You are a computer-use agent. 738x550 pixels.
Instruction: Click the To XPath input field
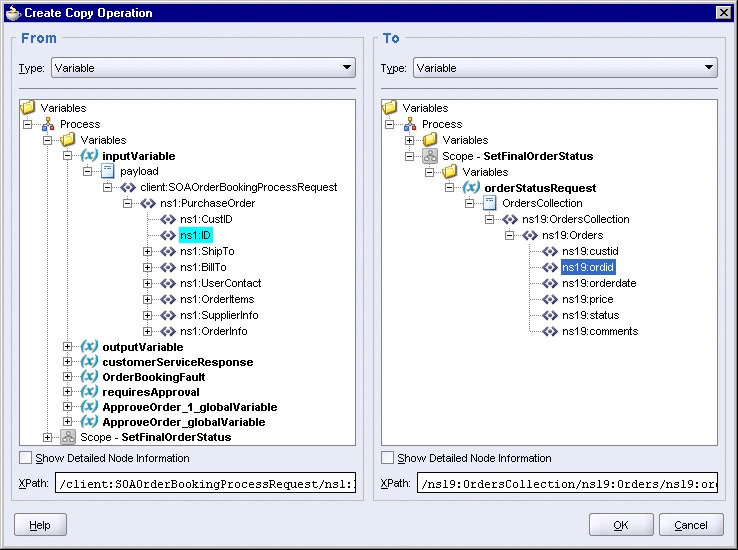(x=567, y=483)
